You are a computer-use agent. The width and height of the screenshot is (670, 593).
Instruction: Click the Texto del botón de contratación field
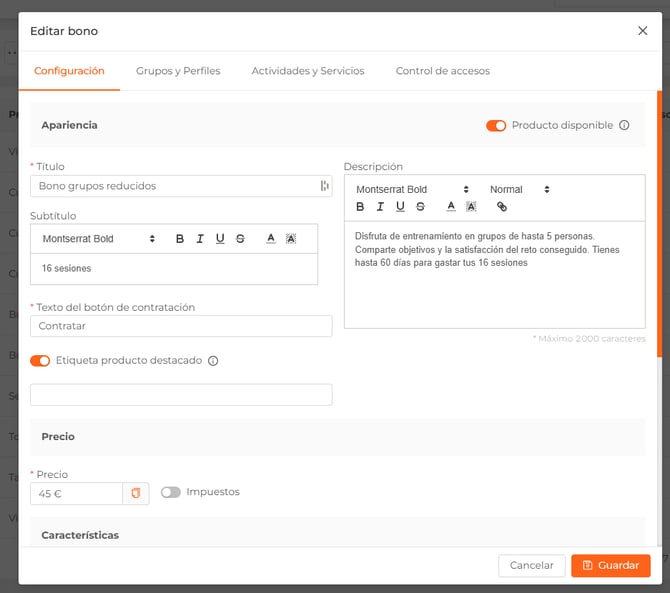coord(181,326)
